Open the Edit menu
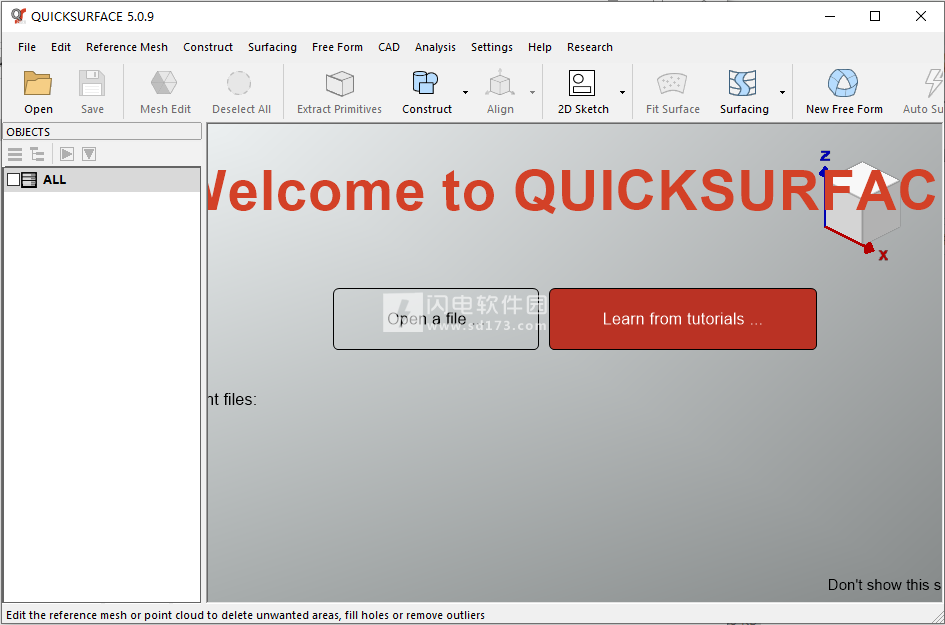This screenshot has height=625, width=945. pos(60,47)
